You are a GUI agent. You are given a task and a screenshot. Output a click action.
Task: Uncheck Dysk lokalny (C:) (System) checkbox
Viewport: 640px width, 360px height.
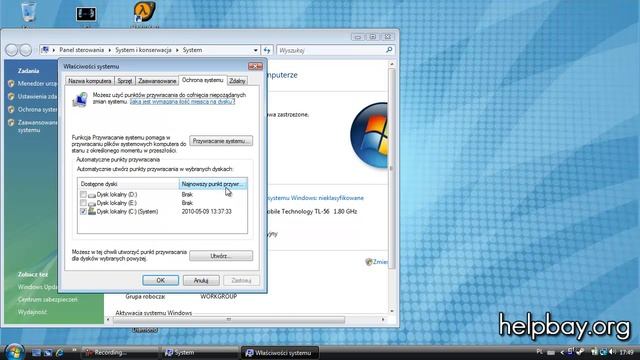pyautogui.click(x=83, y=211)
